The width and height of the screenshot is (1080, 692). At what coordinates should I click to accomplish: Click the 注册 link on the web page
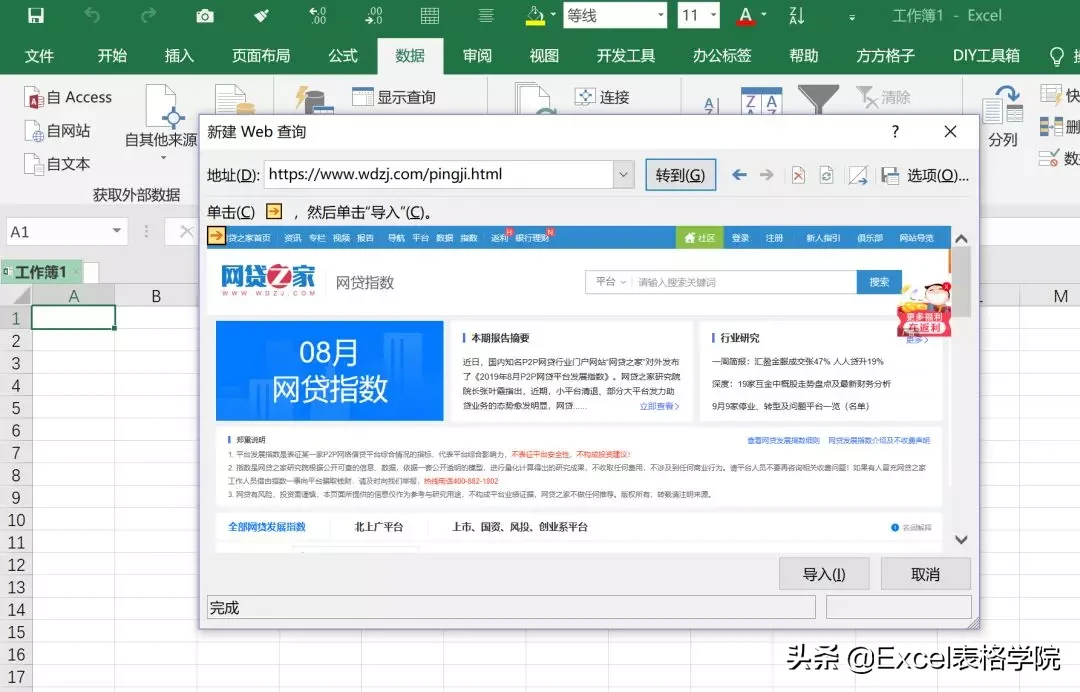point(774,238)
